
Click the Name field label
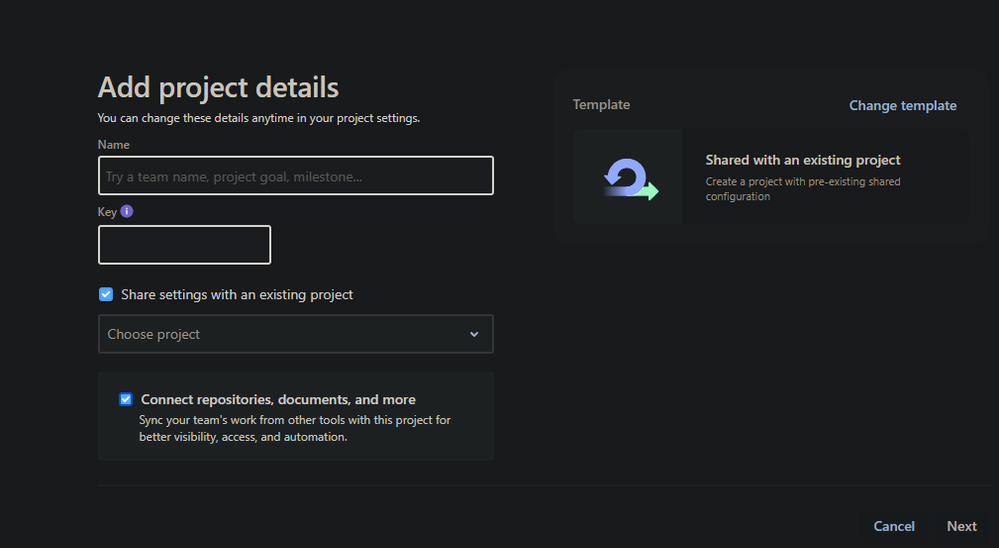[x=113, y=145]
